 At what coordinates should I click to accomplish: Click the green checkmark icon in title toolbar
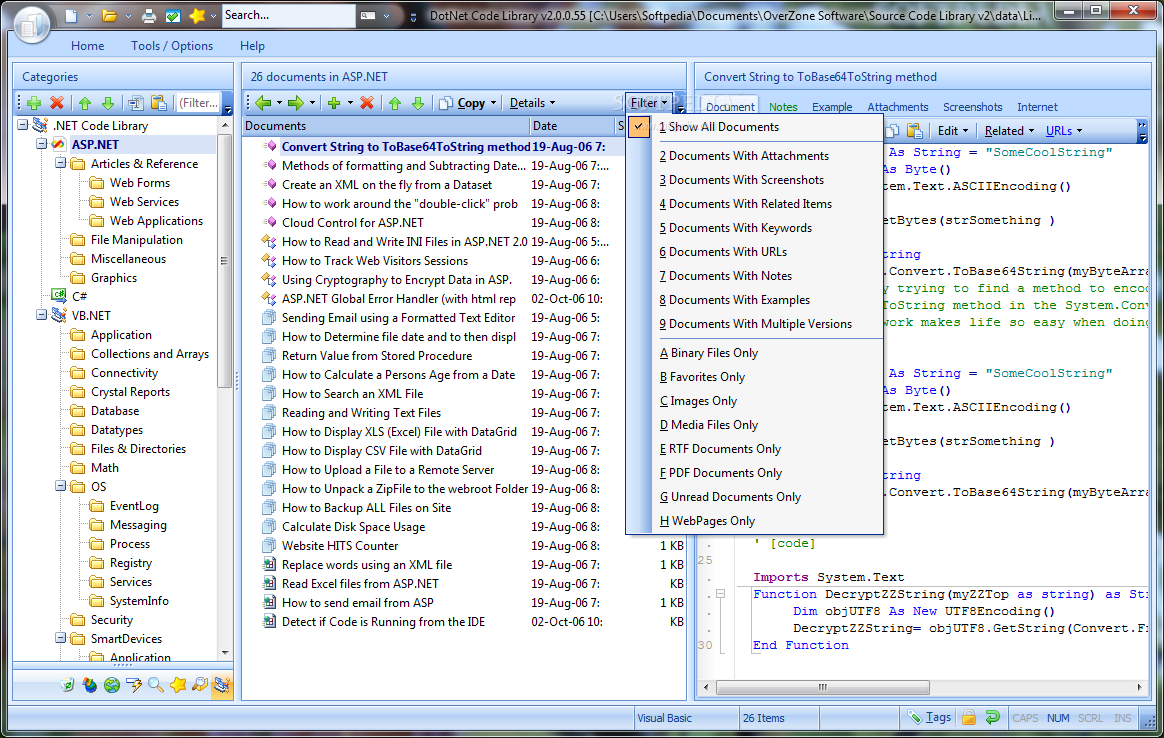click(172, 16)
